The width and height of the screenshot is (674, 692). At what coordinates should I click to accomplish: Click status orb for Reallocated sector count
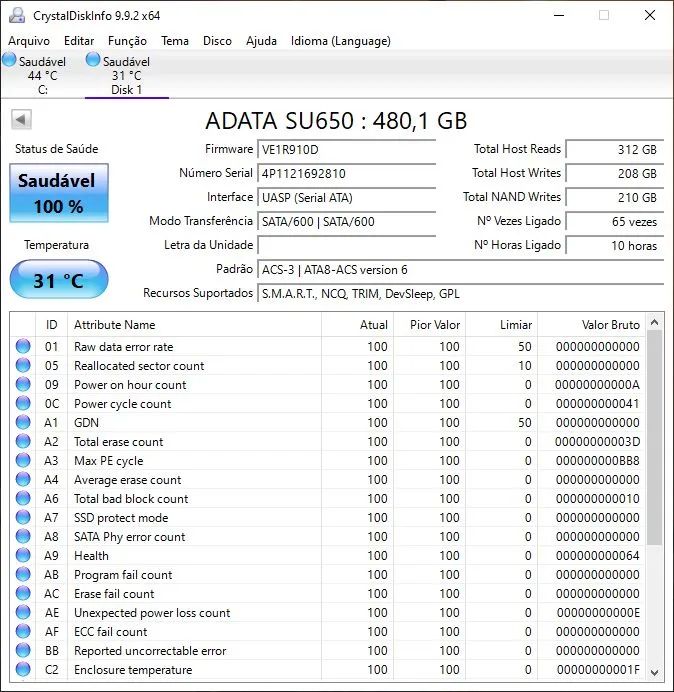pyautogui.click(x=23, y=365)
